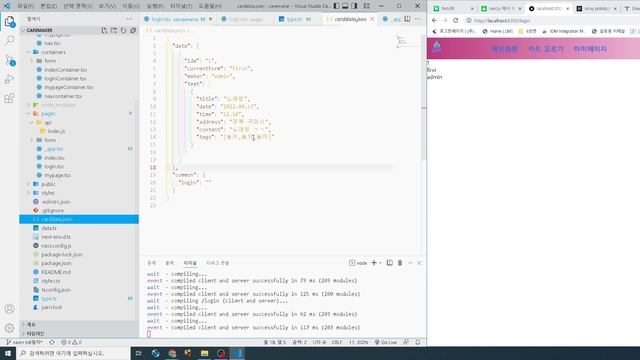Click CRLF line ending in status bar

coord(337,342)
